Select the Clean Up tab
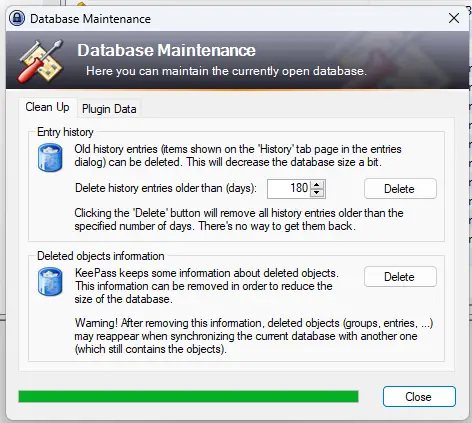Screen dimensions: 472x423 tap(47, 107)
